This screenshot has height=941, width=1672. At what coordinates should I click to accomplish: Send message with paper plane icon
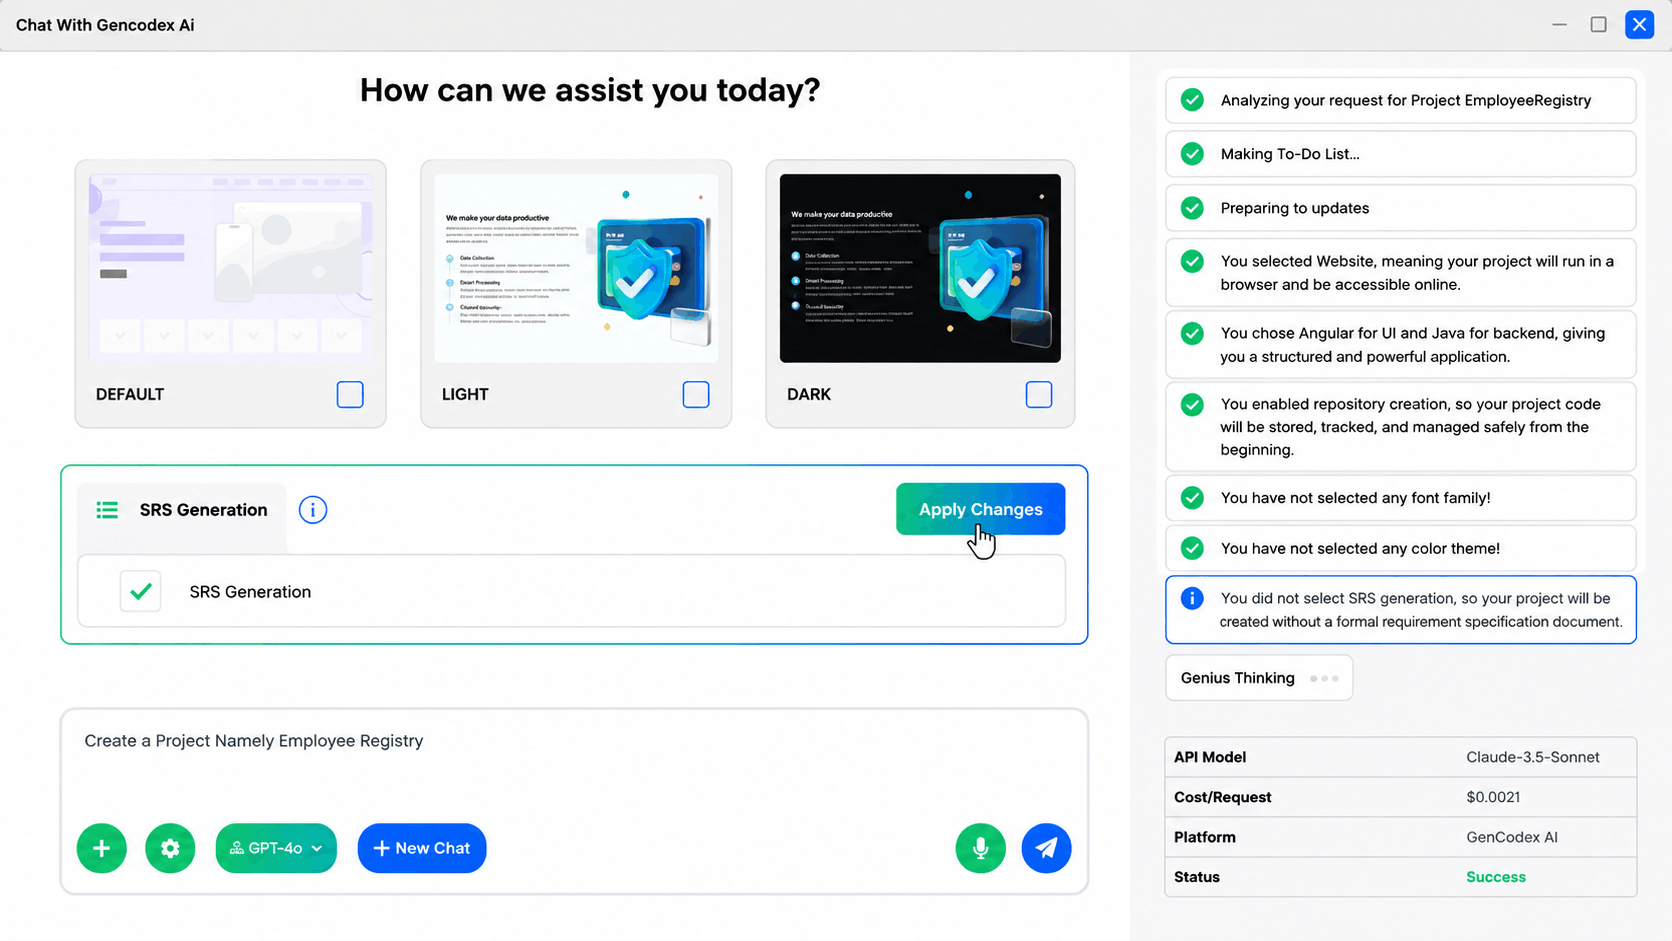1046,848
